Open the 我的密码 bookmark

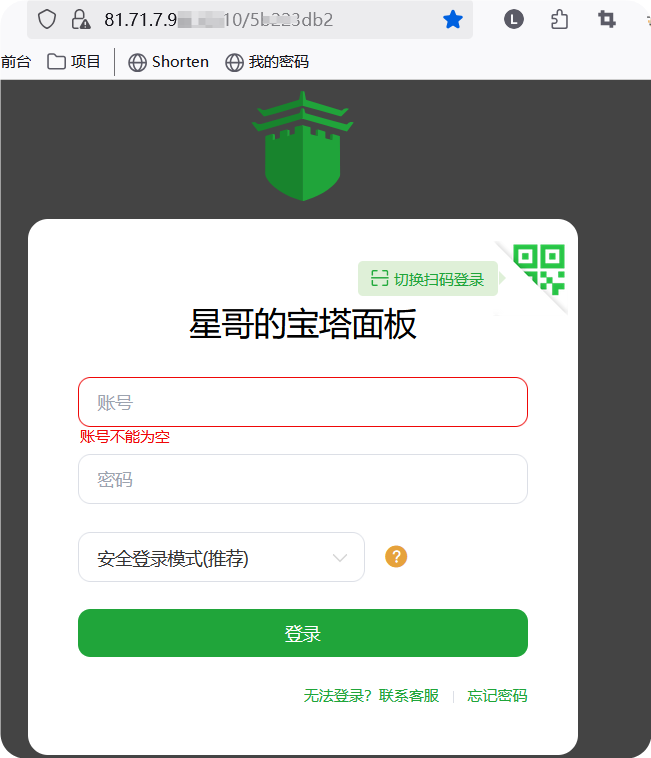click(x=267, y=62)
